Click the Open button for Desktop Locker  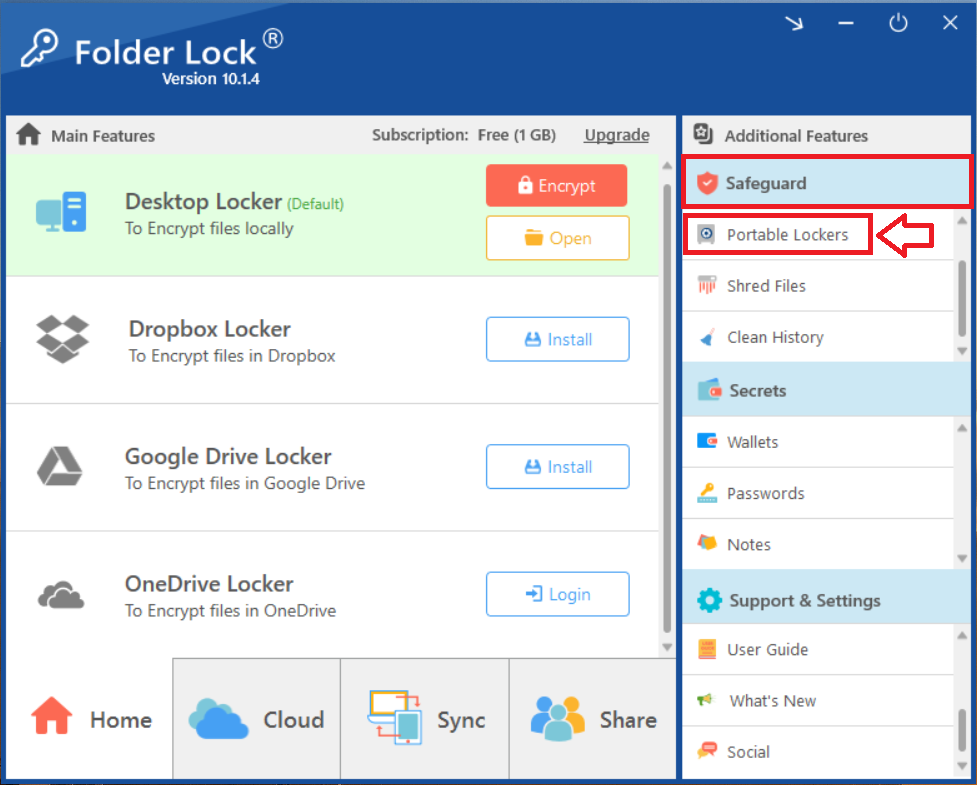[558, 237]
